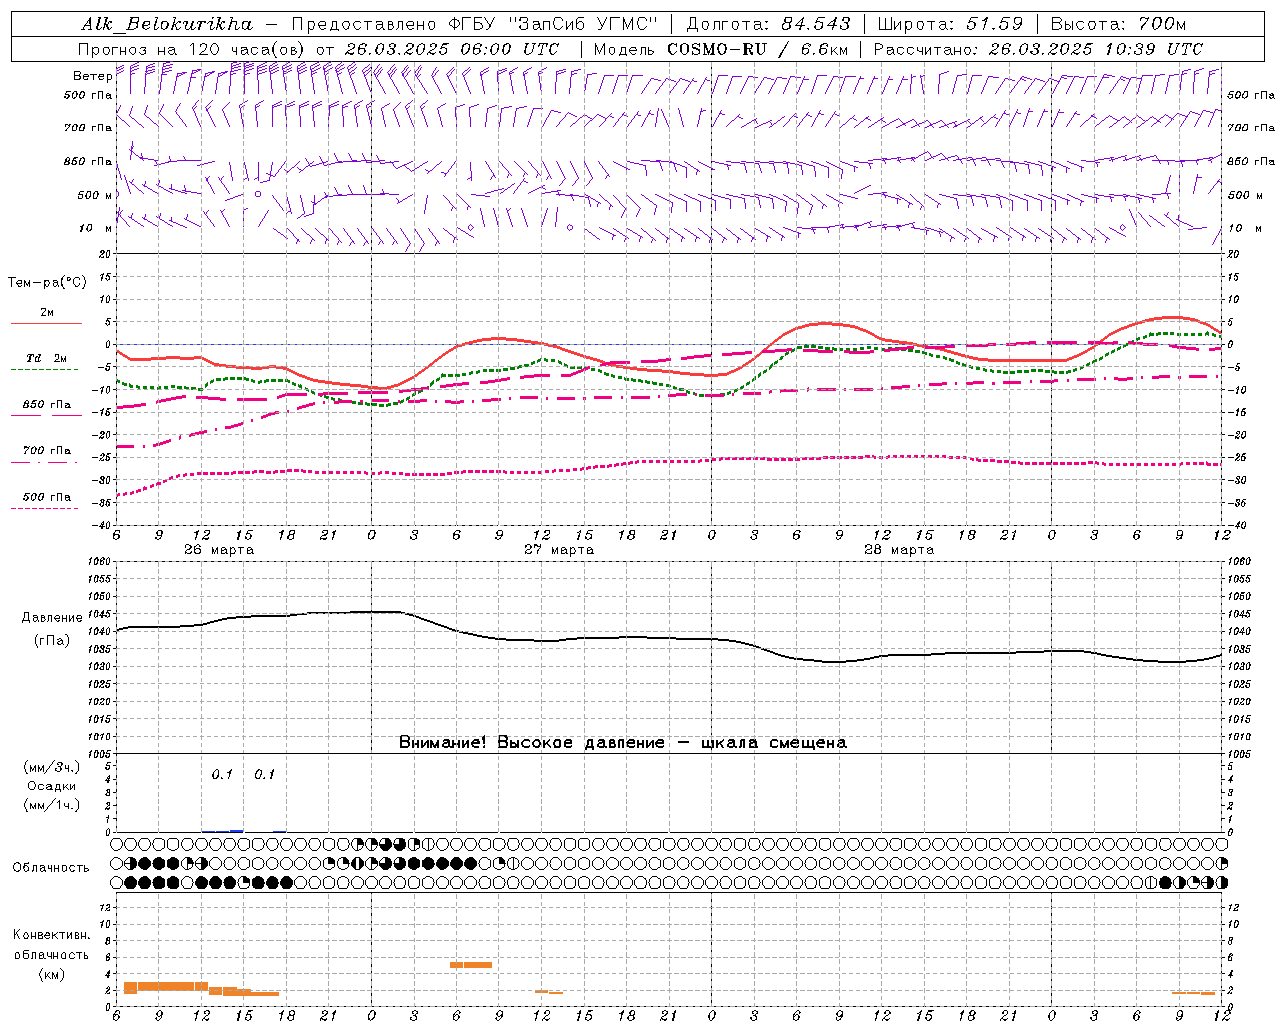The height and width of the screenshot is (1024, 1280).
Task: Click the '(гПа)' unit label under Давление
Action: [52, 640]
